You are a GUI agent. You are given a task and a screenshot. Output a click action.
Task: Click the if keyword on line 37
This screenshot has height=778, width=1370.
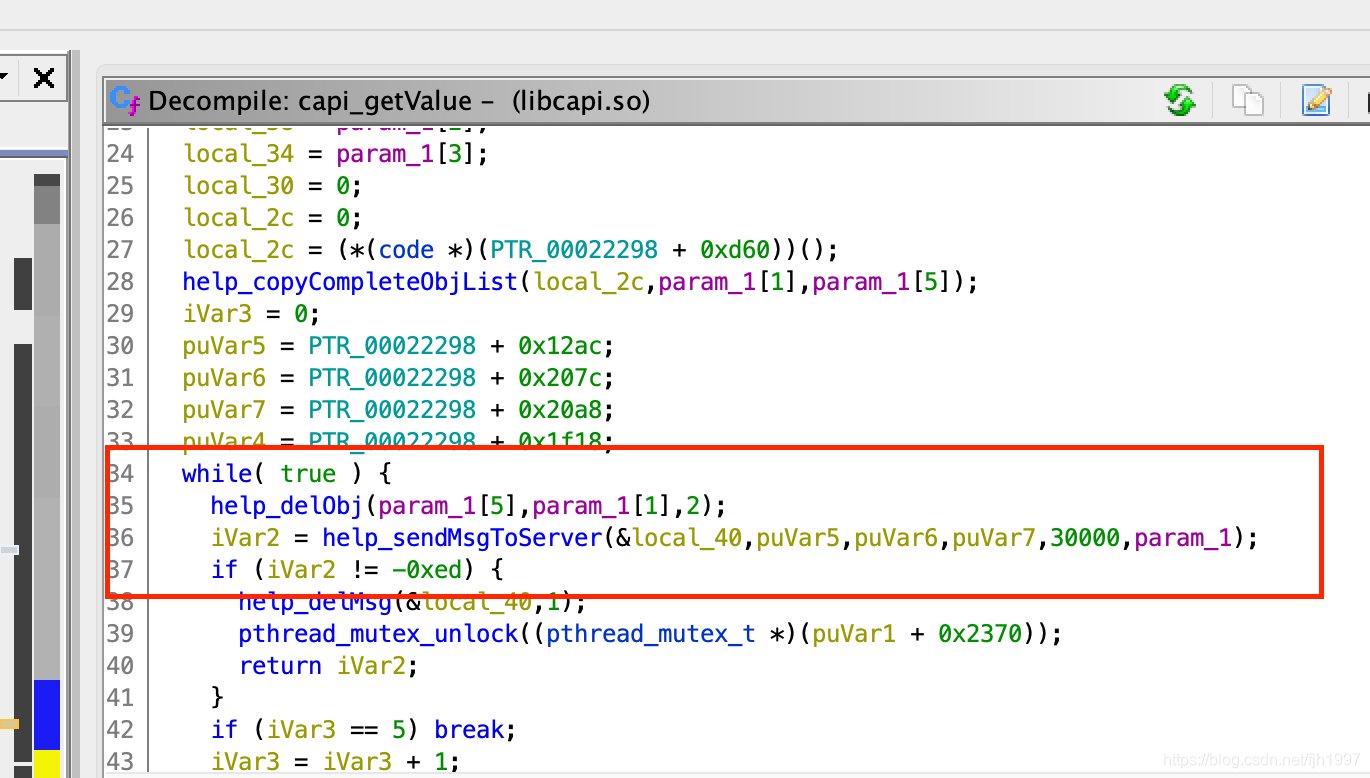[224, 570]
